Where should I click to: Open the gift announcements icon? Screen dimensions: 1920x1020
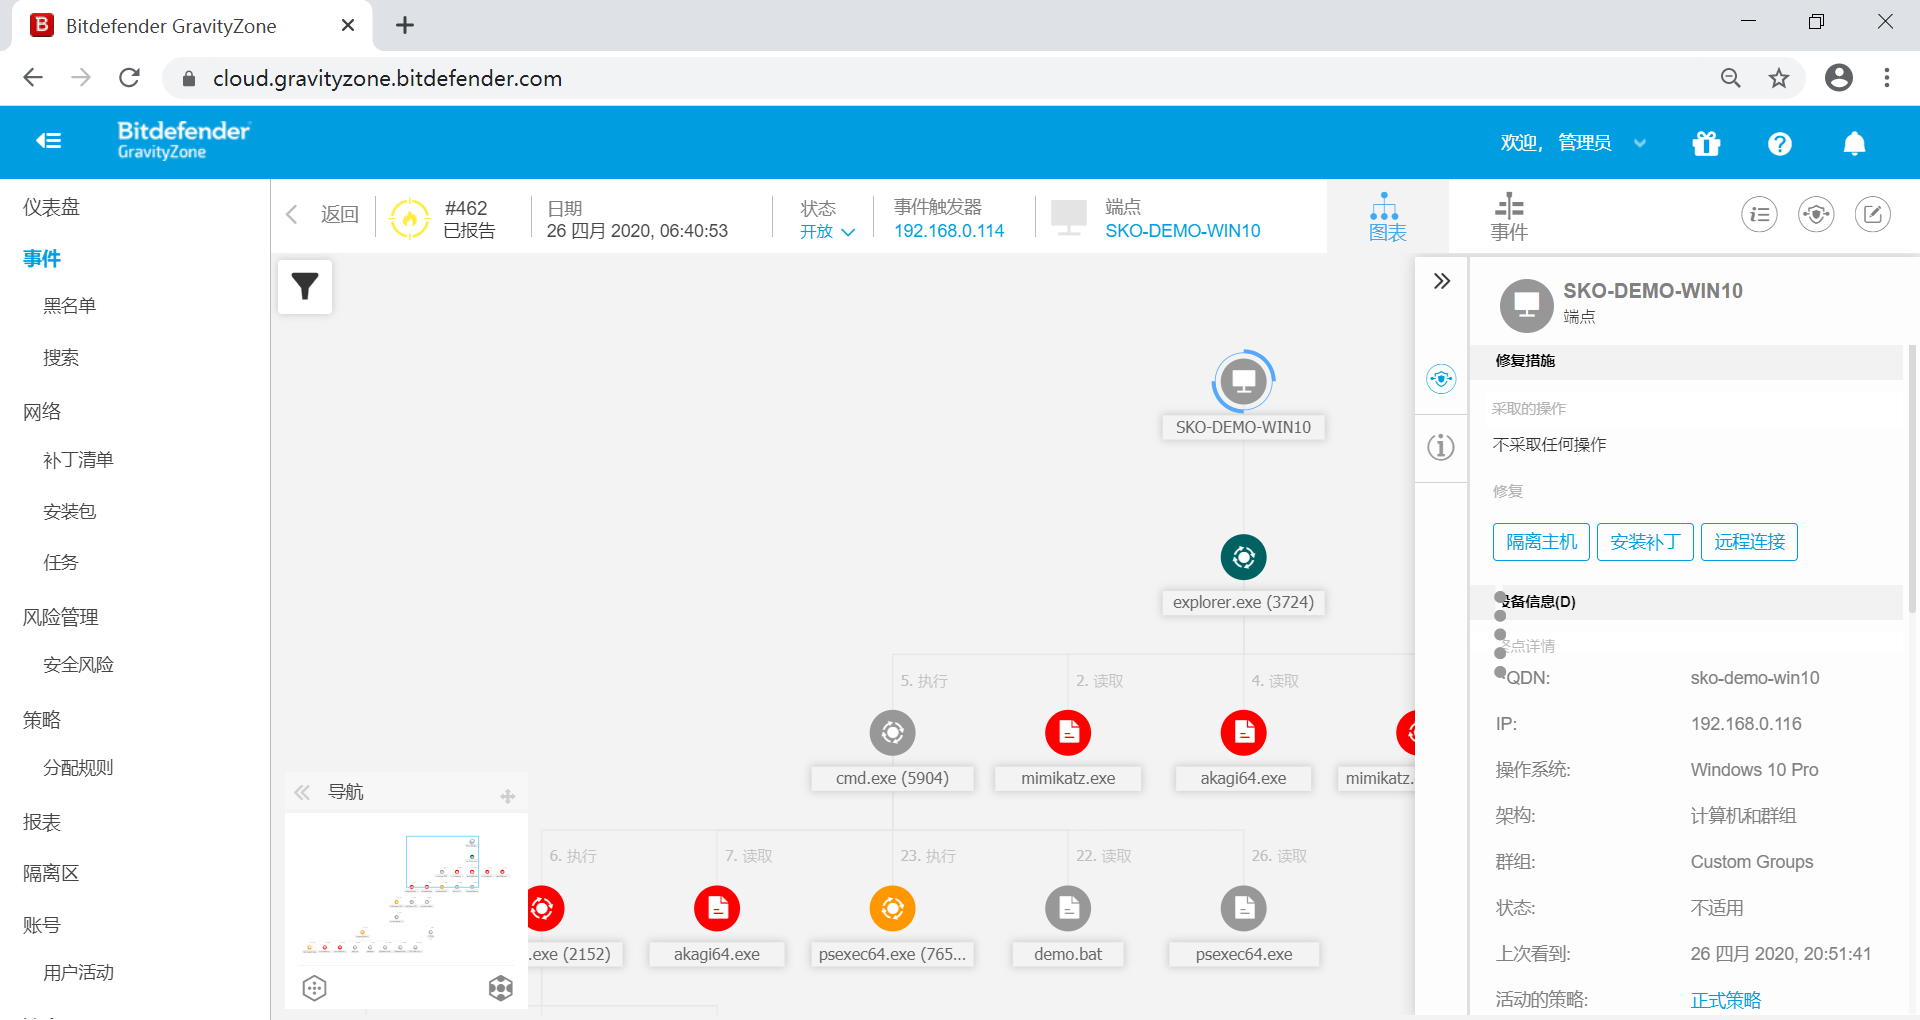click(1706, 144)
